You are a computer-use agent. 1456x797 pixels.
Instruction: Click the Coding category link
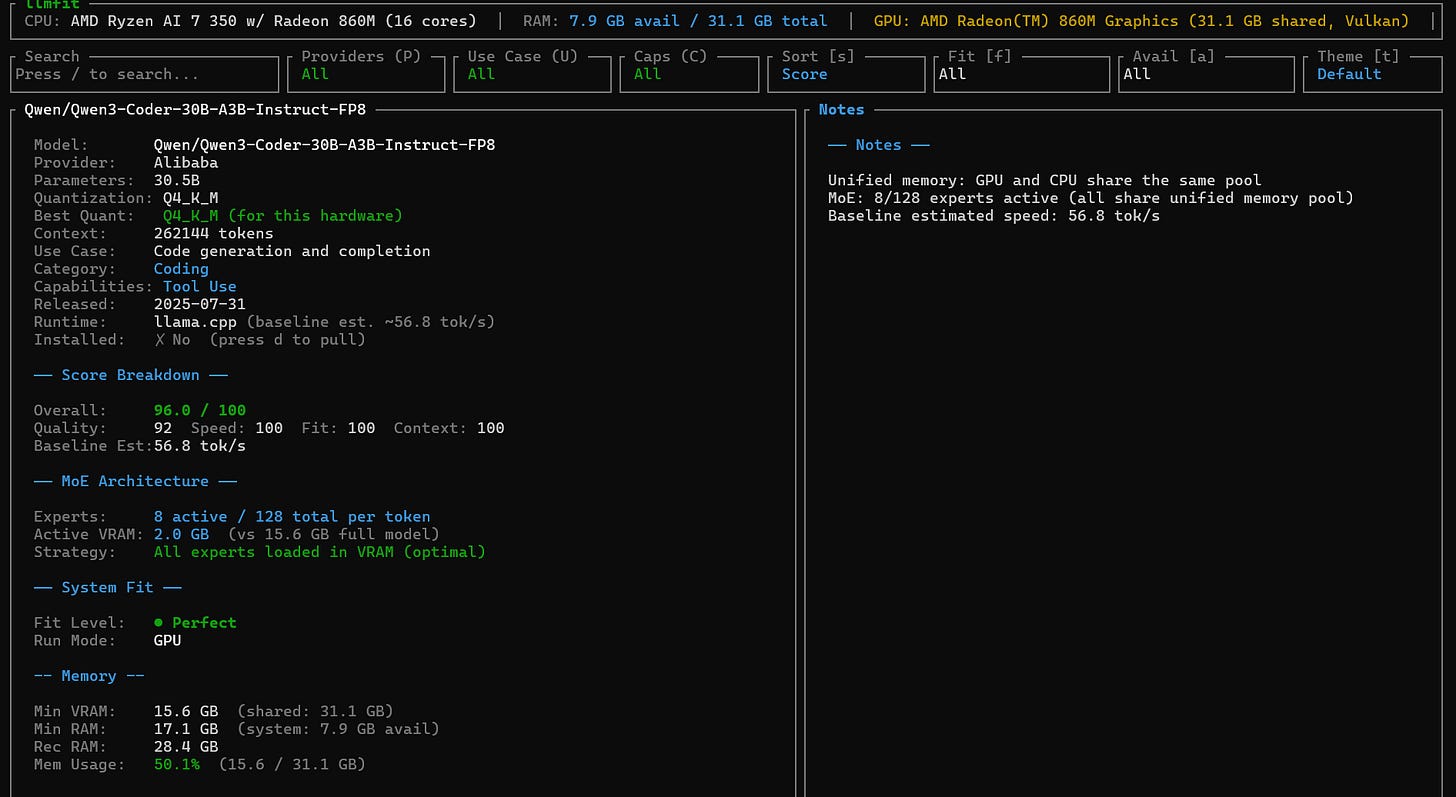(181, 269)
